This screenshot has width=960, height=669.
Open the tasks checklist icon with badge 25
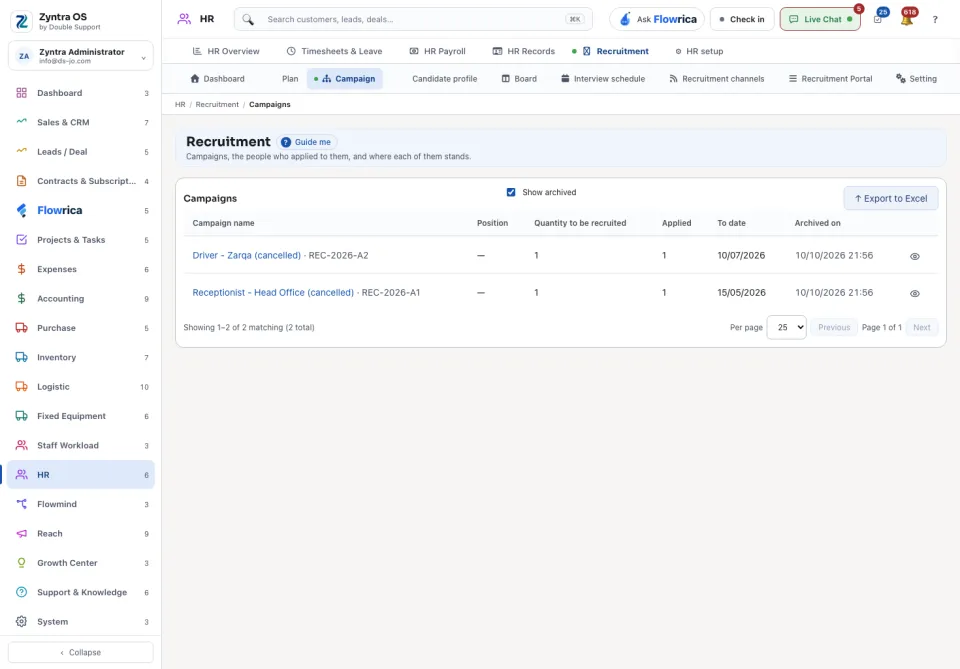[x=878, y=20]
